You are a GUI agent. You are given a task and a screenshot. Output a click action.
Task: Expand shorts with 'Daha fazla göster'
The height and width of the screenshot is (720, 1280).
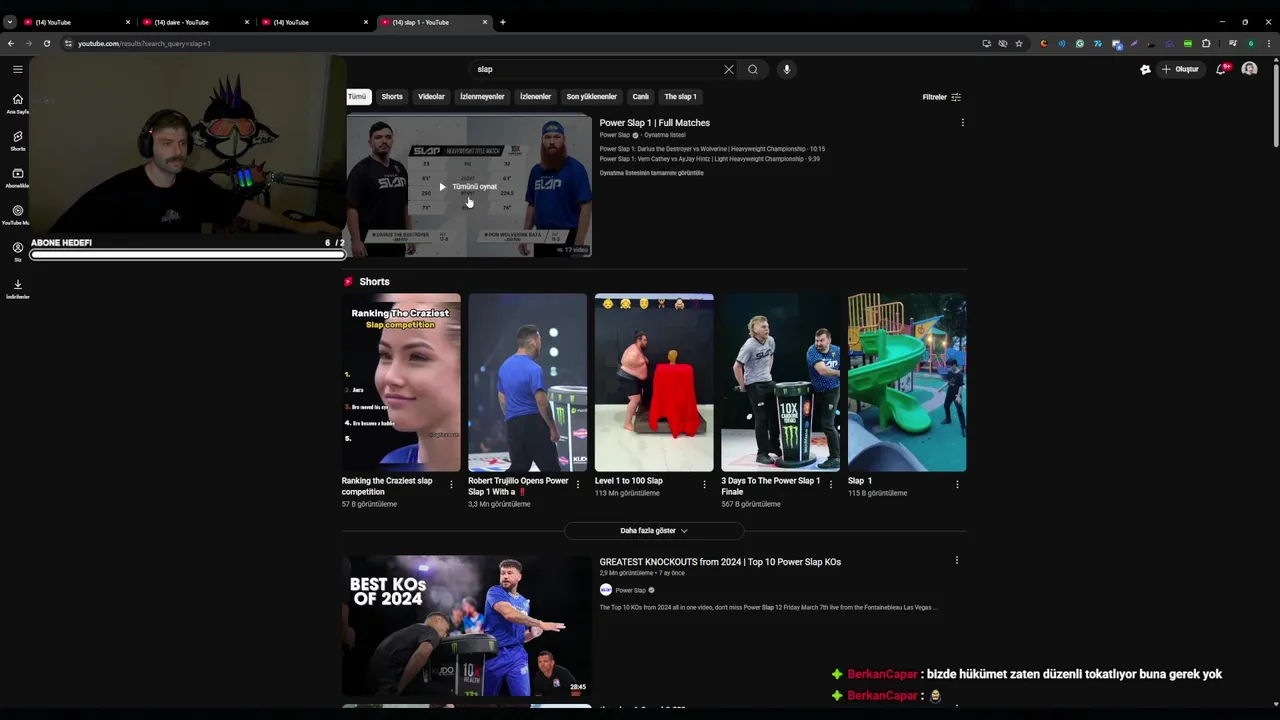654,531
